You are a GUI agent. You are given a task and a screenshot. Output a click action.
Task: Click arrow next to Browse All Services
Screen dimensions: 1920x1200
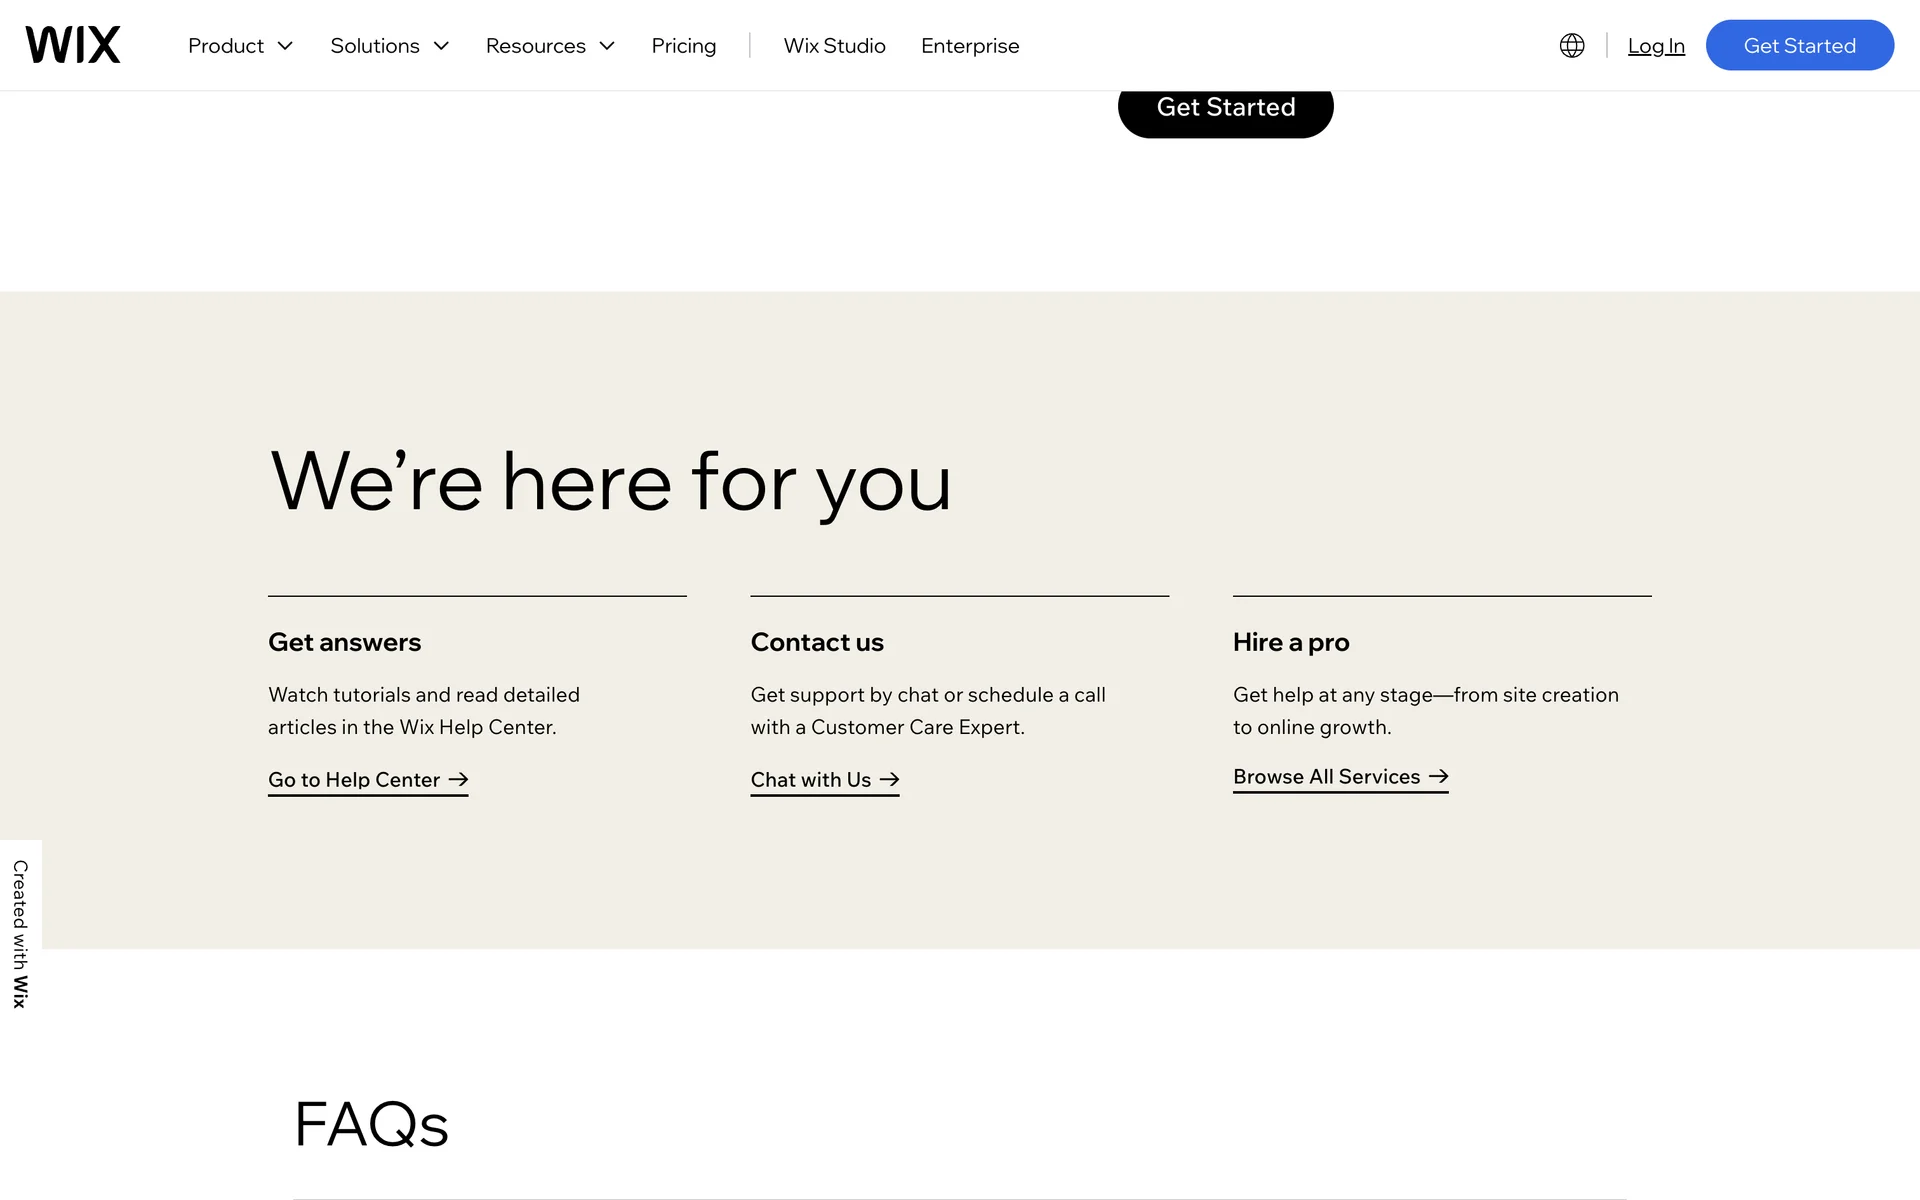[x=1438, y=776]
